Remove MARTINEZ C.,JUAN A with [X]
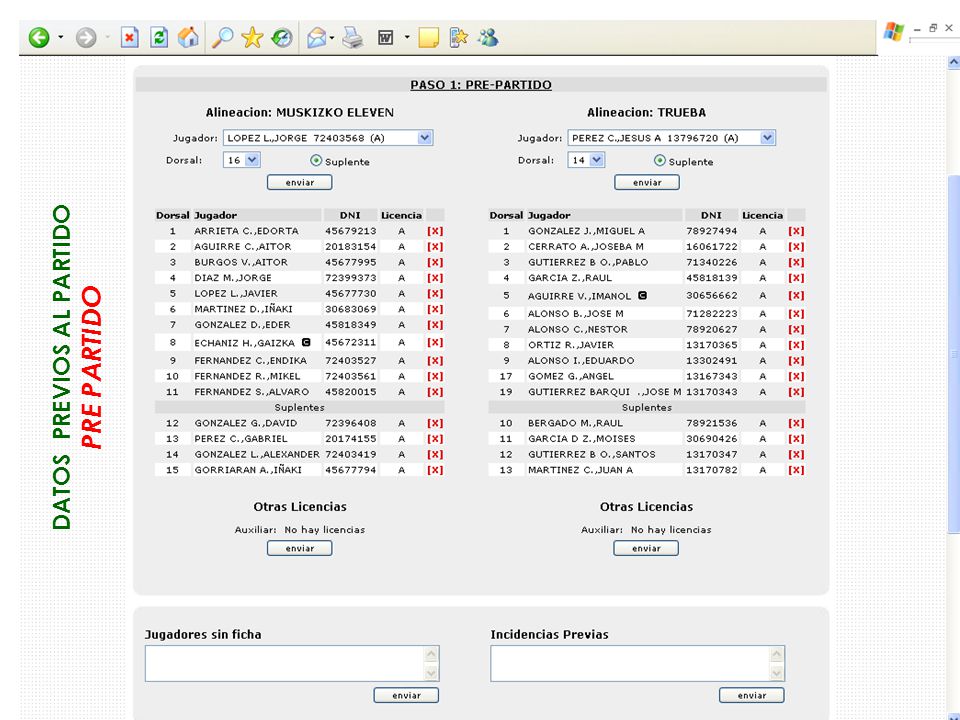The height and width of the screenshot is (720, 960). pyautogui.click(x=796, y=470)
